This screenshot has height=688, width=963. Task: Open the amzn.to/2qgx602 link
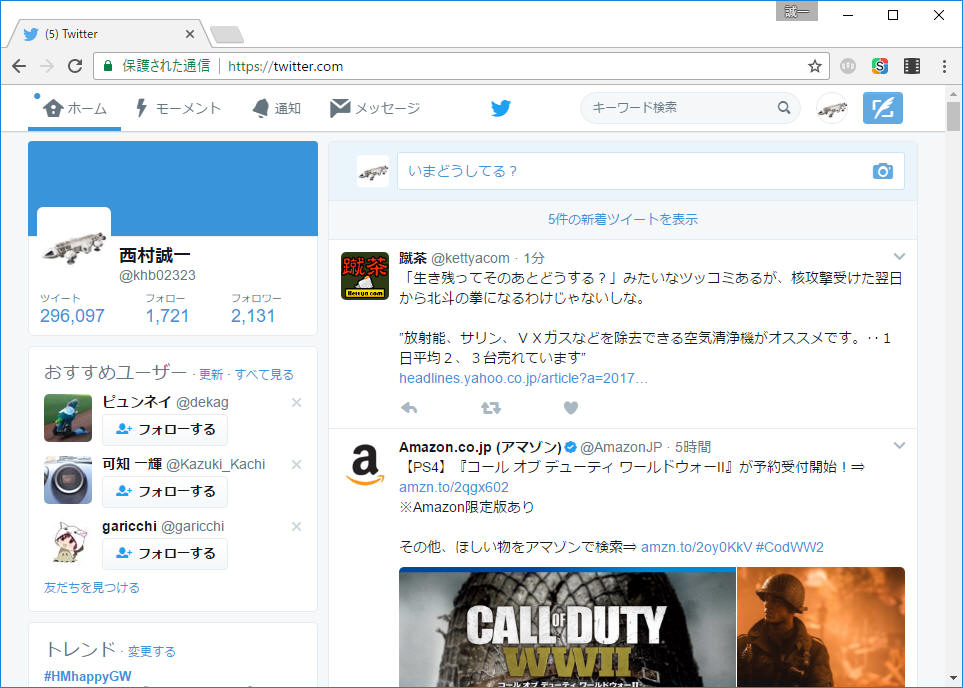click(454, 487)
